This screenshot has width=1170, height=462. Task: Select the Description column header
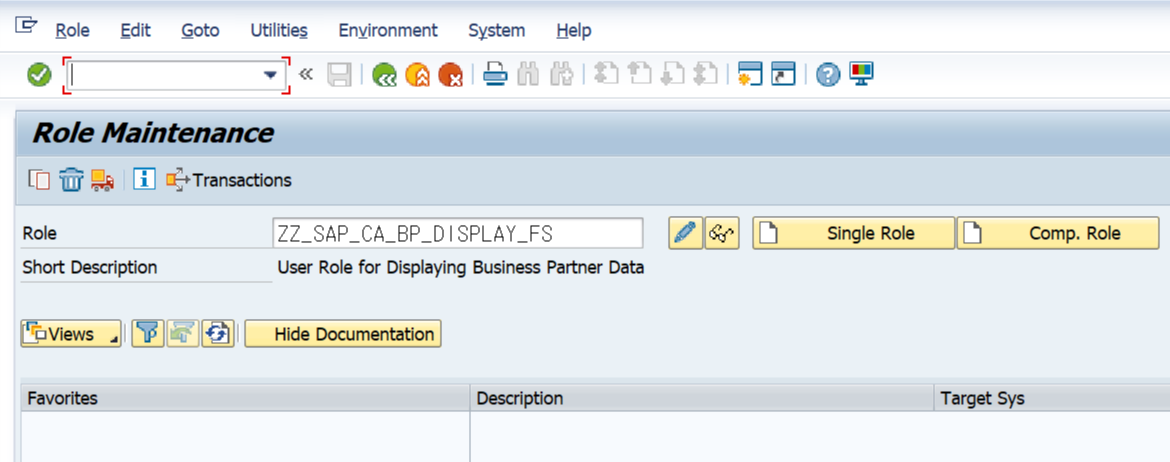click(702, 398)
